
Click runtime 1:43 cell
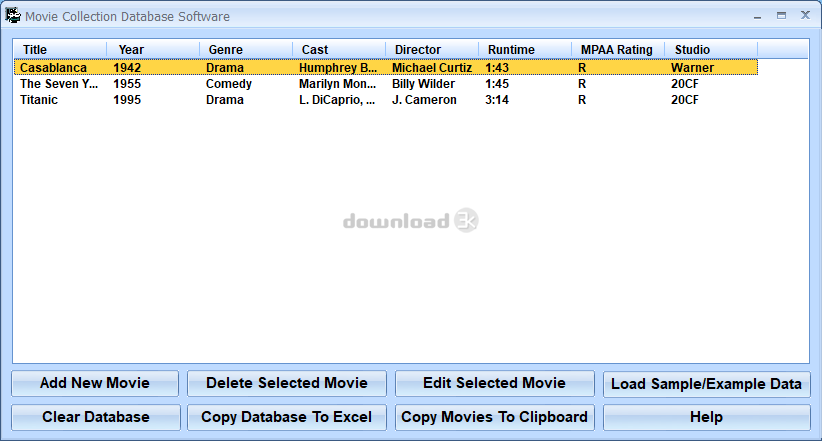pos(497,68)
